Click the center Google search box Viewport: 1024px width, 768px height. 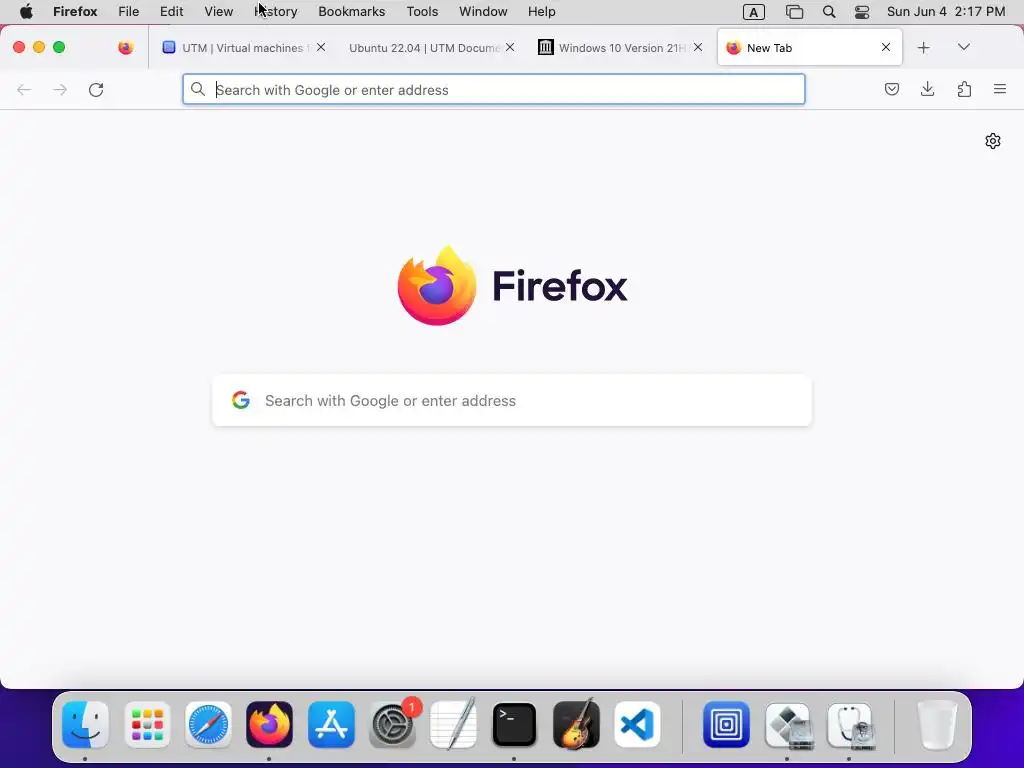click(x=512, y=400)
